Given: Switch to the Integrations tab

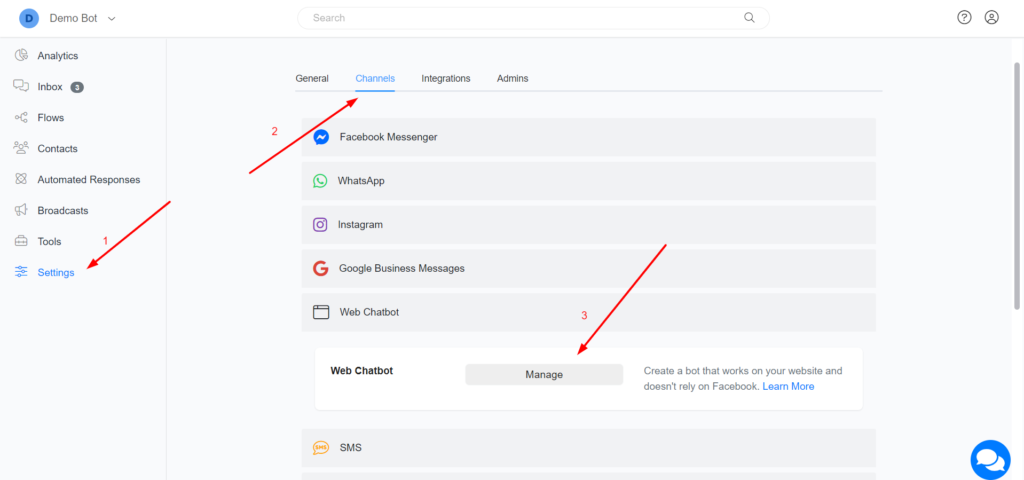Looking at the screenshot, I should coord(446,78).
